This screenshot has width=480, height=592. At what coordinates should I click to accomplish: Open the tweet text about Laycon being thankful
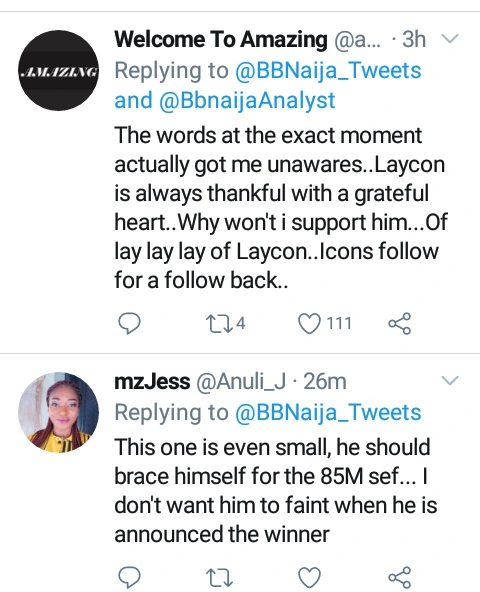tap(281, 208)
